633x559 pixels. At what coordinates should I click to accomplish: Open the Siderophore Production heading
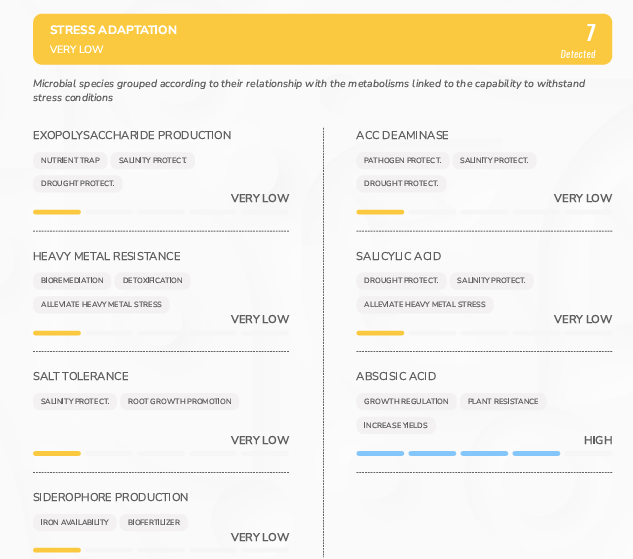(x=110, y=497)
